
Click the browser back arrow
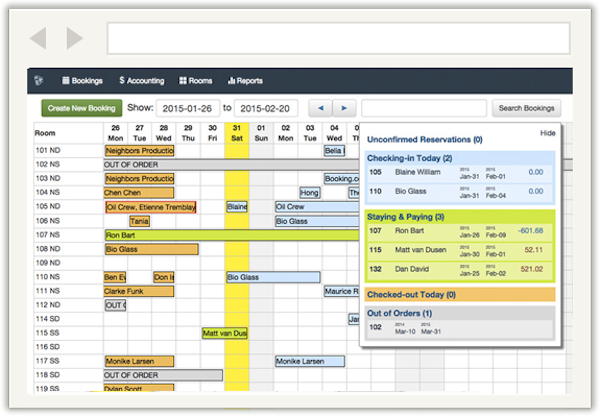38,39
